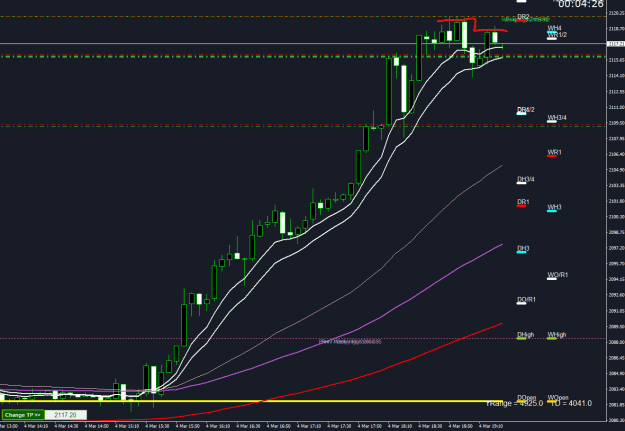Select the WH3 level label
625x431 pixels.
coord(554,207)
